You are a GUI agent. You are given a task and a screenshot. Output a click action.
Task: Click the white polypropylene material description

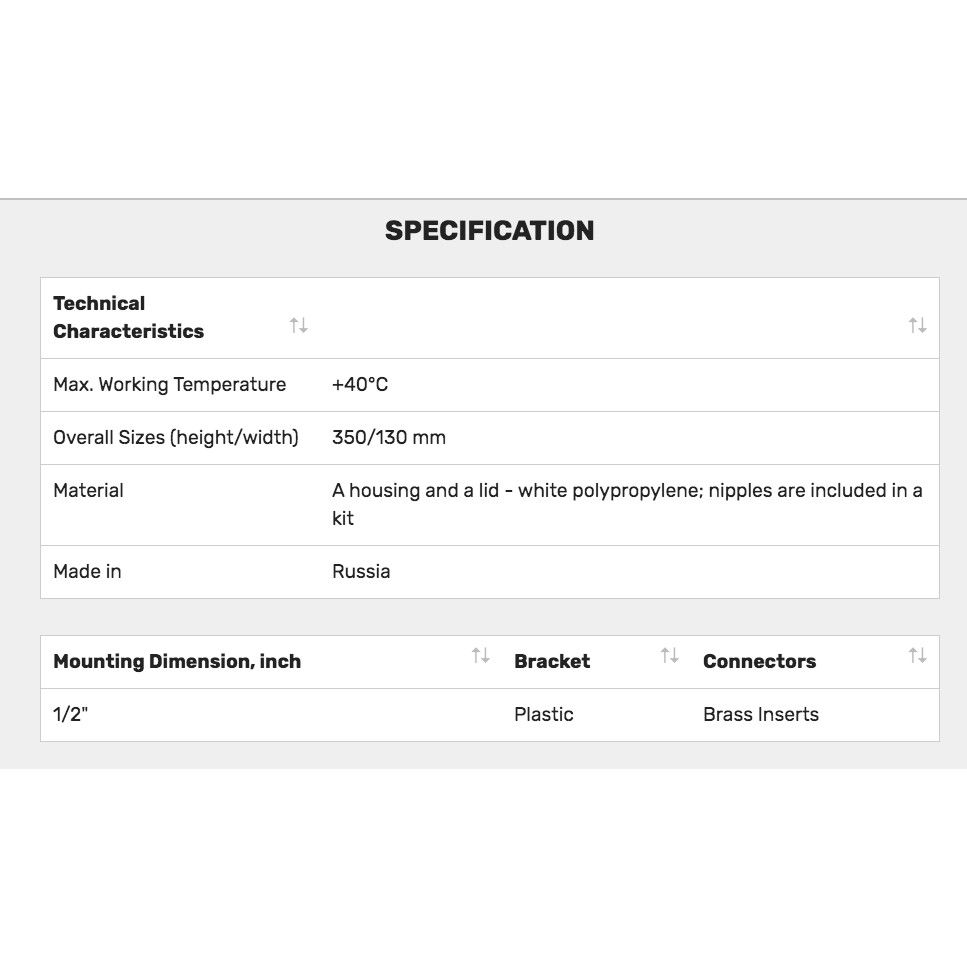(627, 504)
